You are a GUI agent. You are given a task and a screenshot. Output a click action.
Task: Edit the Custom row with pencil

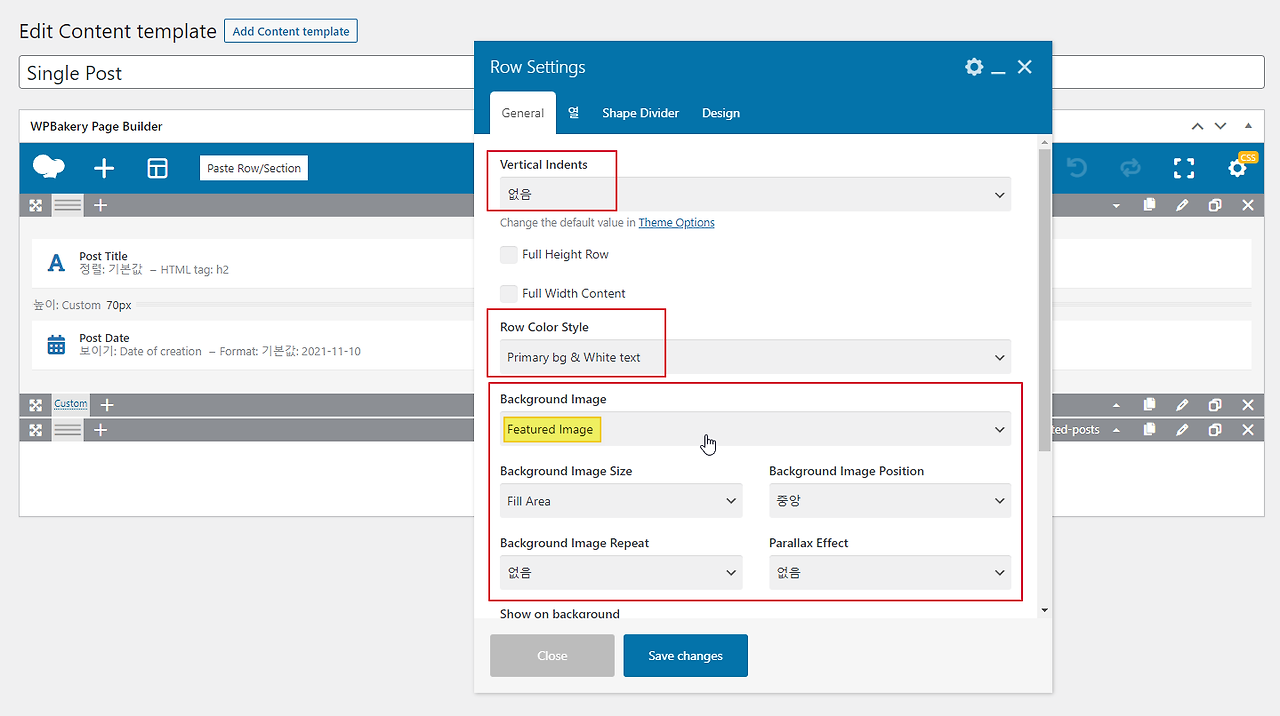pyautogui.click(x=1182, y=405)
